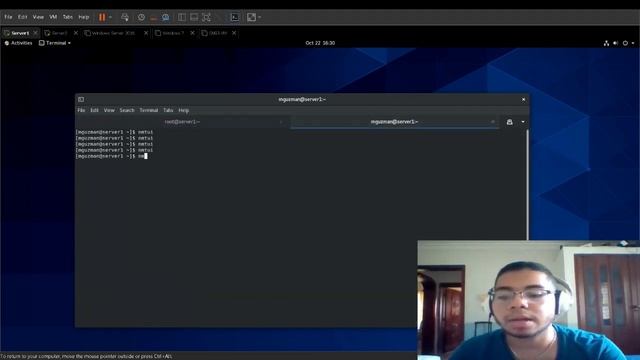The image size is (640, 360).
Task: Take a snapshot with the clock icon
Action: [141, 17]
